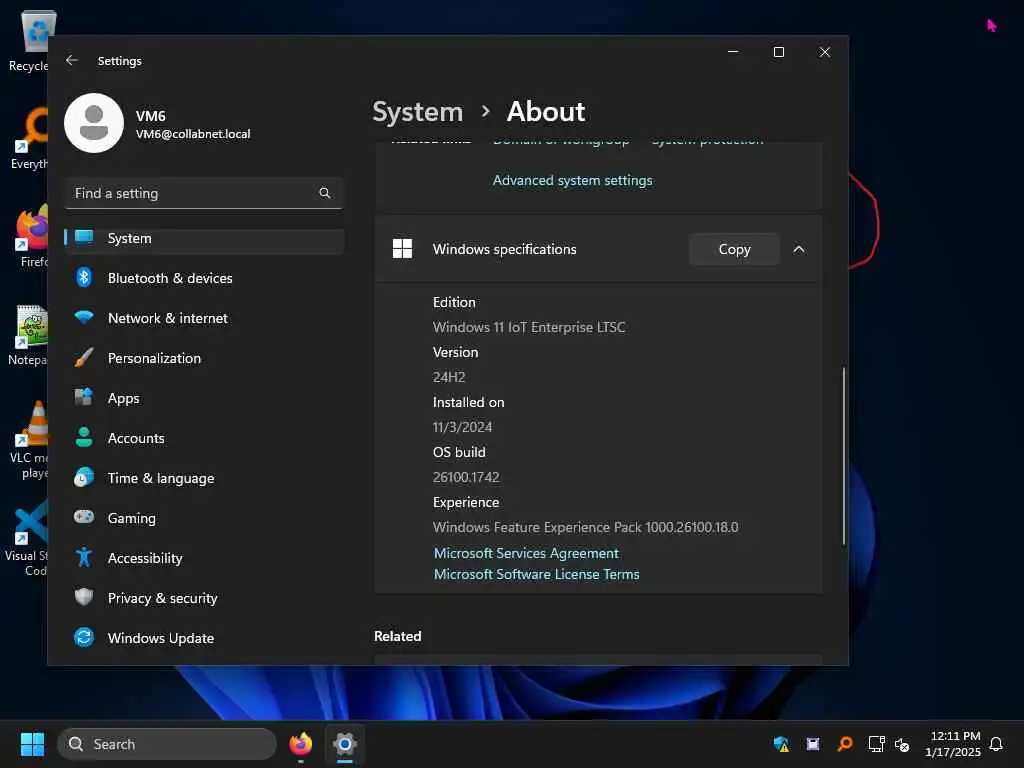Image resolution: width=1024 pixels, height=768 pixels.
Task: Copy the Windows specifications
Action: click(734, 249)
